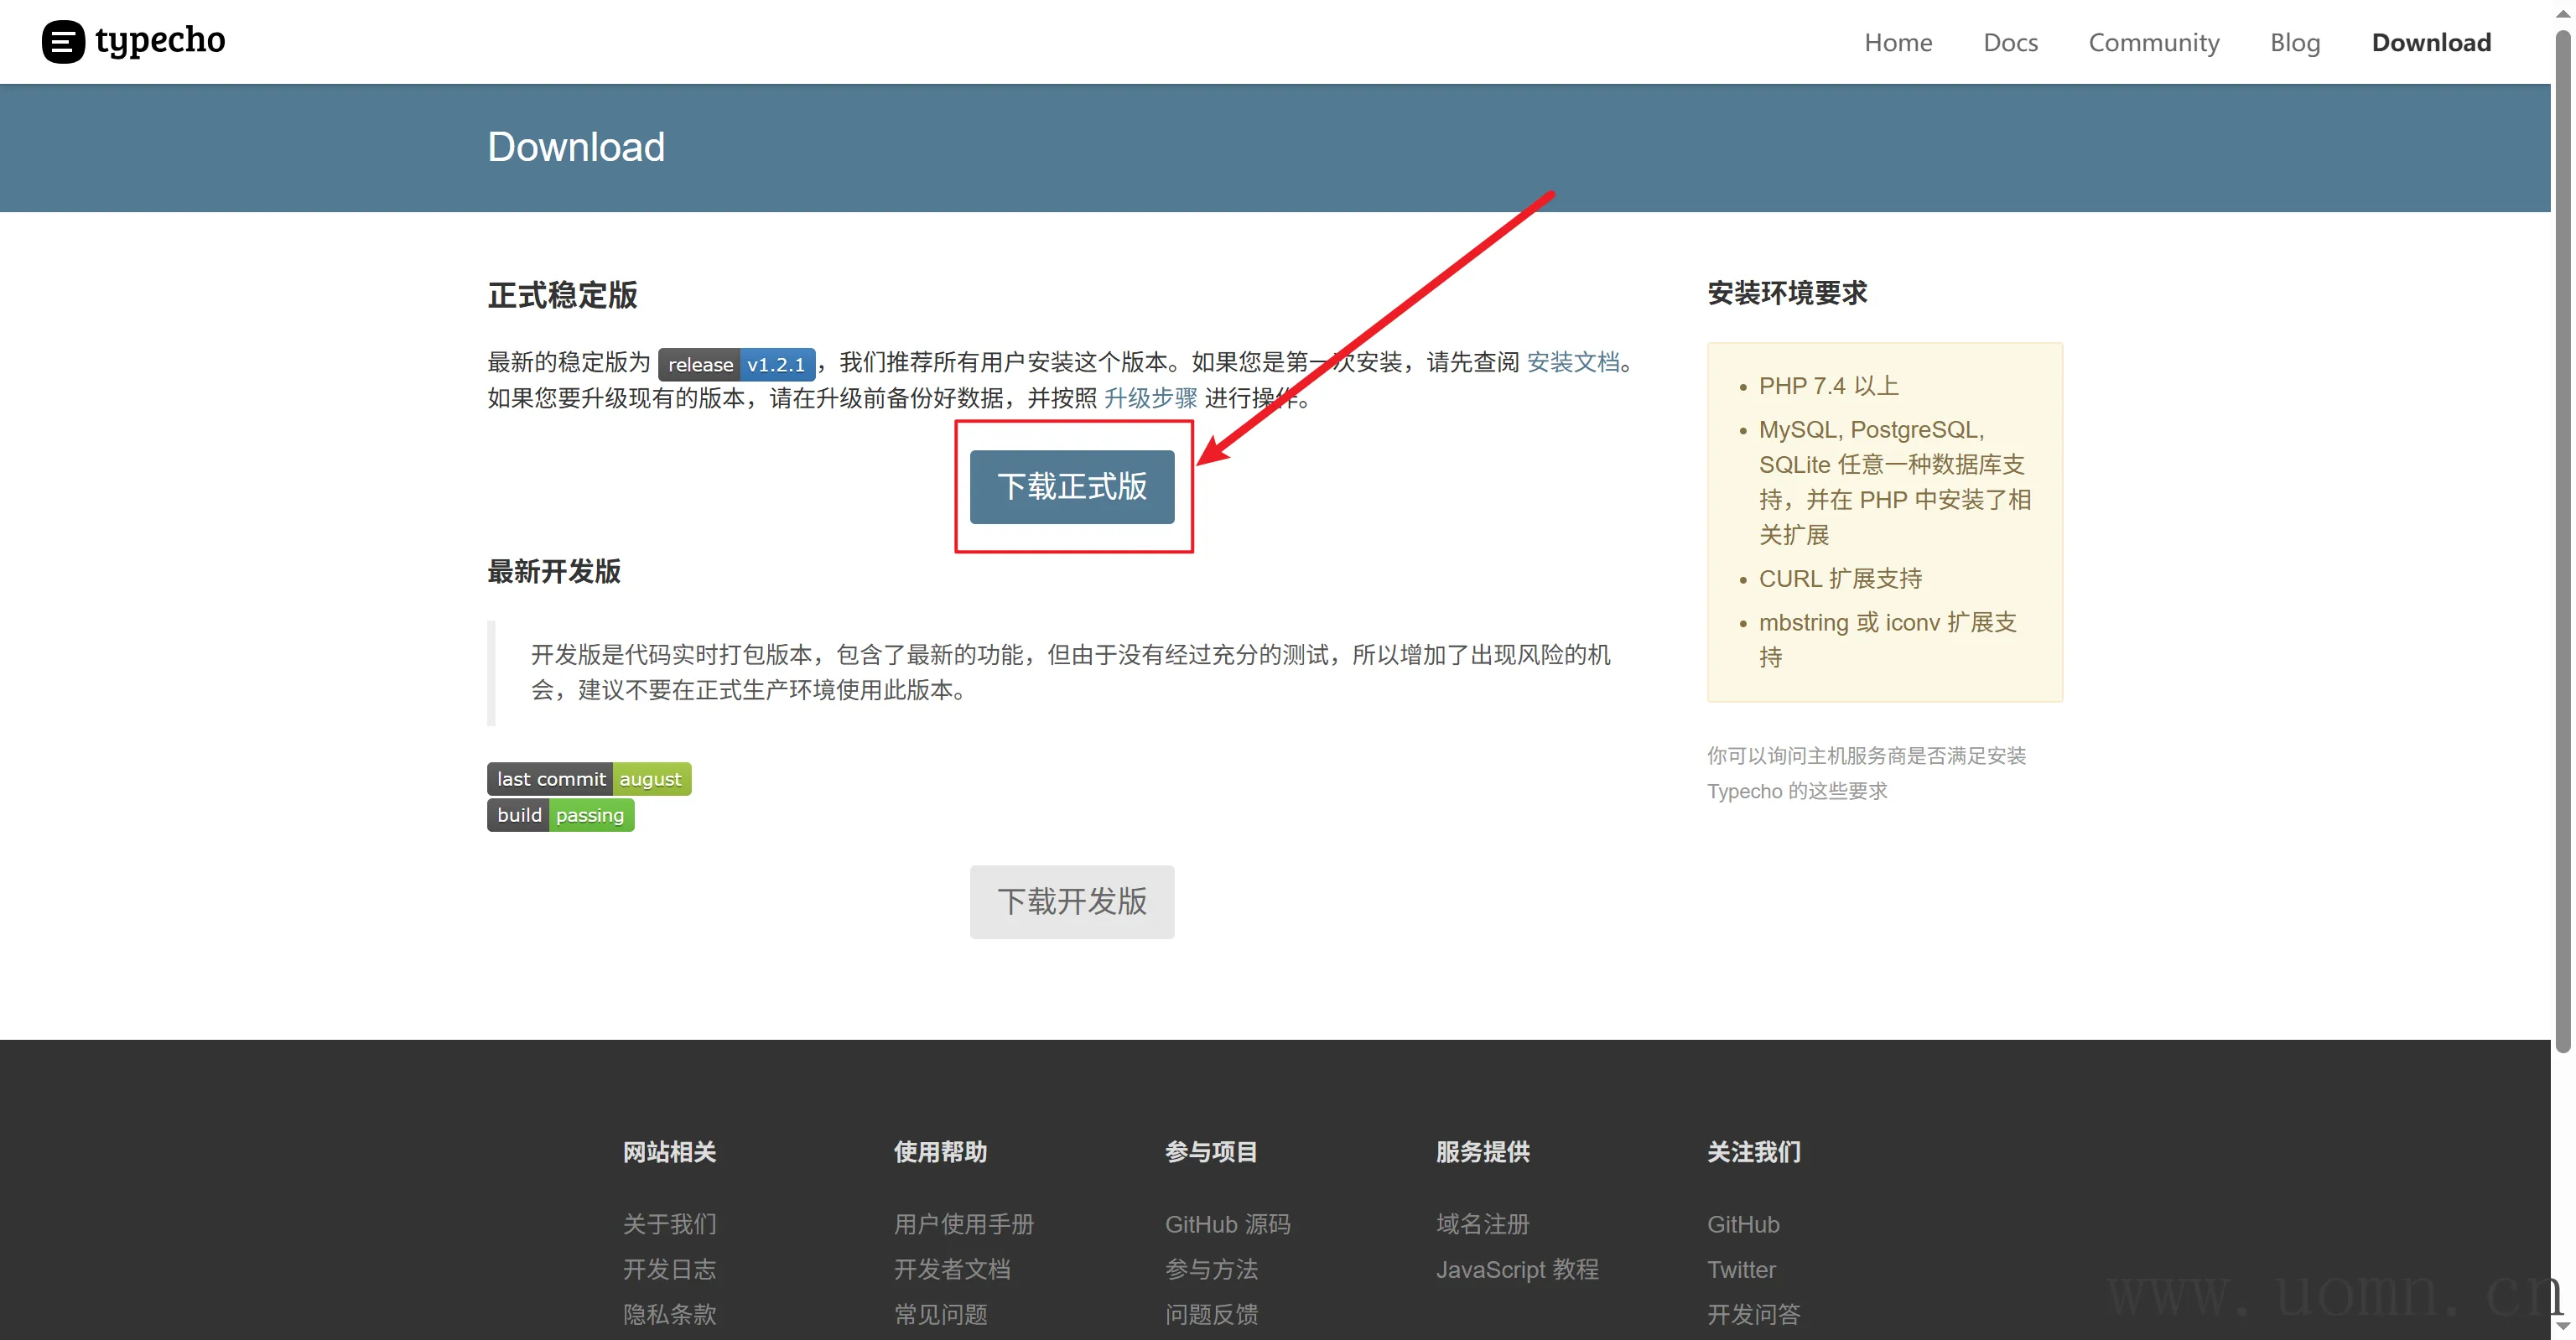Screen dimensions: 2576x1340
Task: Go to the Docs page
Action: coord(2010,42)
